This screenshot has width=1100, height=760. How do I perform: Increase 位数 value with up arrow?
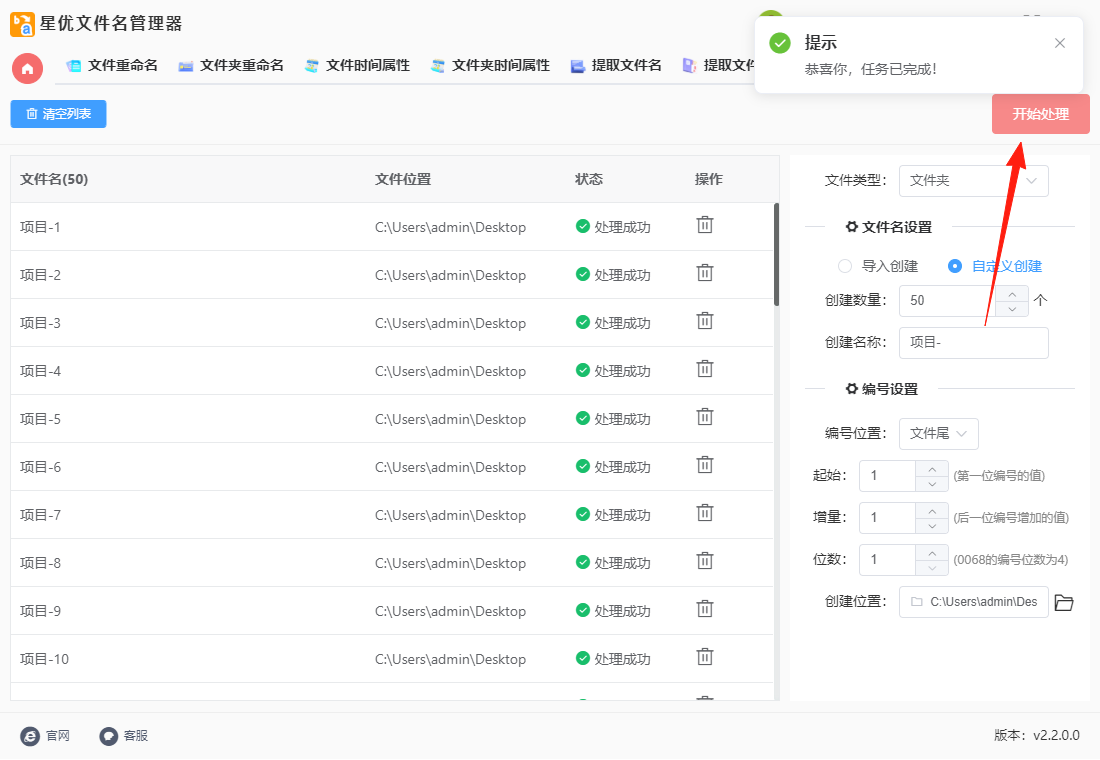tap(932, 552)
